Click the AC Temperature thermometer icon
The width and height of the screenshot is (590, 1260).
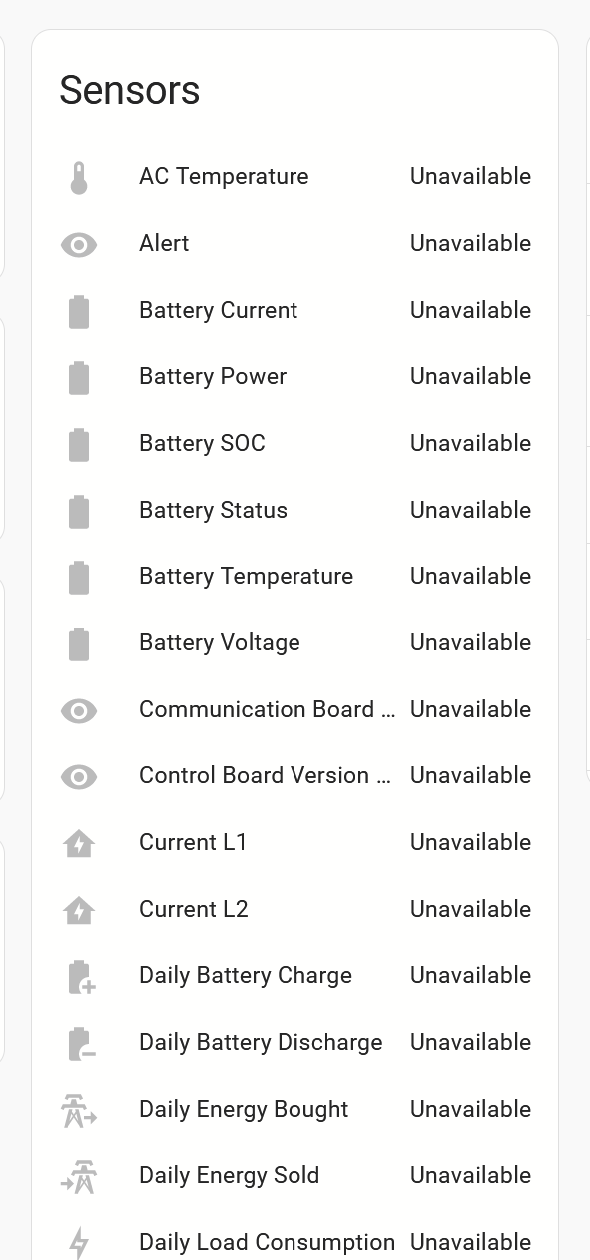[x=79, y=177]
